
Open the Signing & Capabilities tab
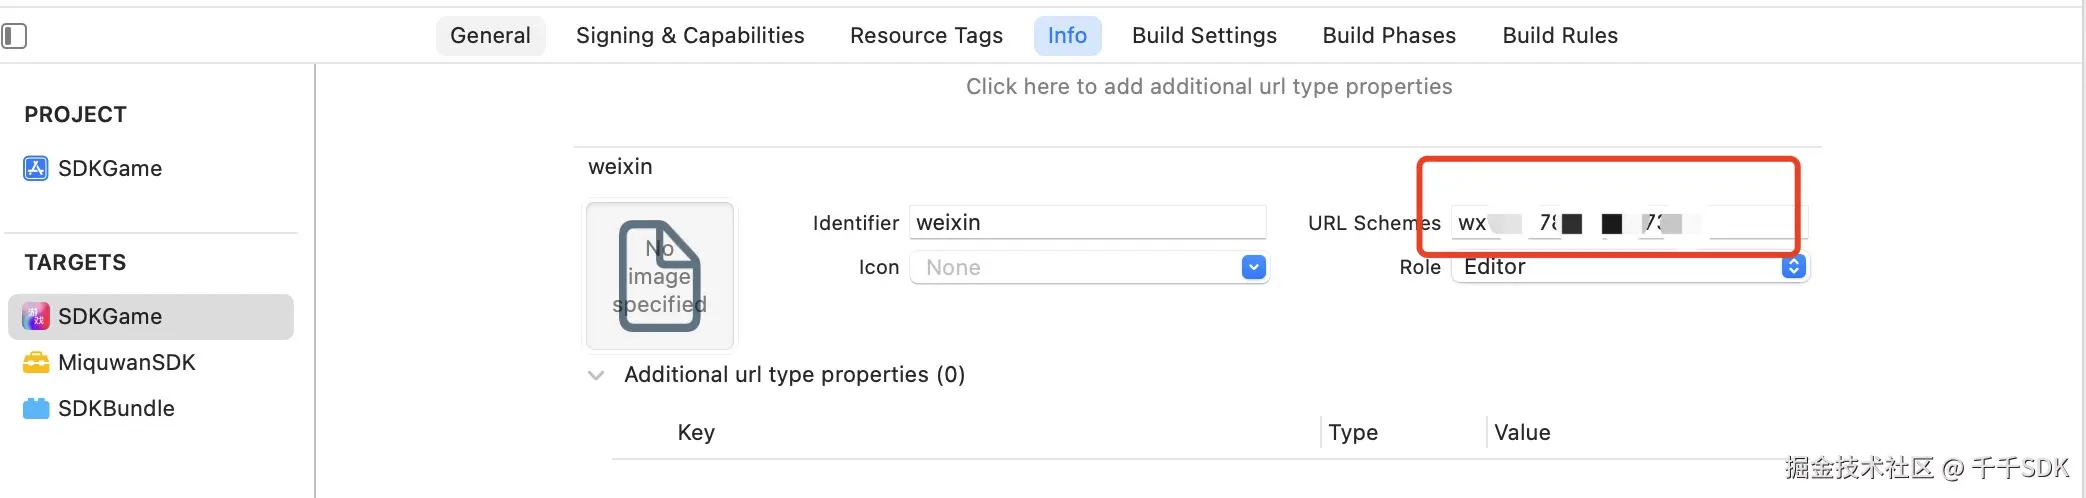point(690,36)
